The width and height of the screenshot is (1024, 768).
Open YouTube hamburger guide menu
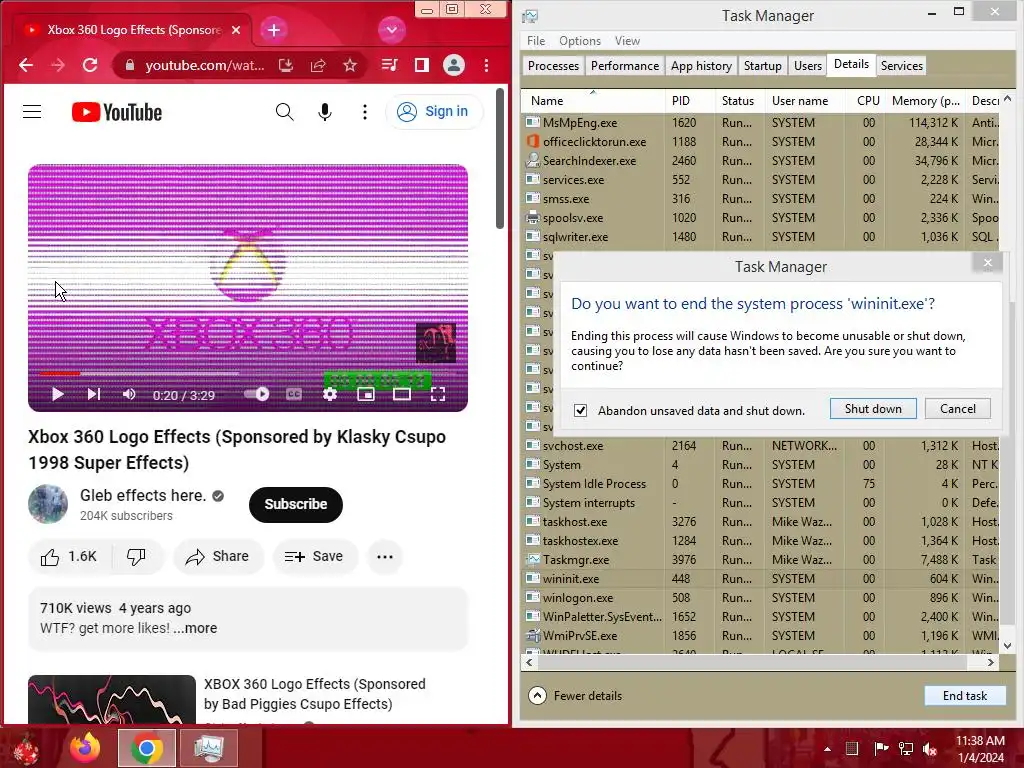32,112
